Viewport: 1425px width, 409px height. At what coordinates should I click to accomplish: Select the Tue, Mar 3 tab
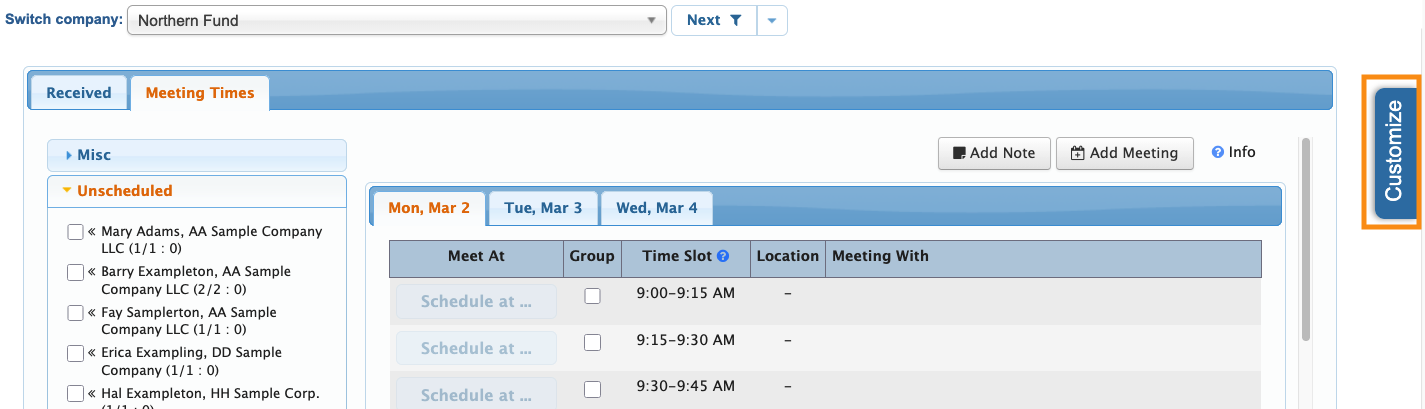coord(543,208)
